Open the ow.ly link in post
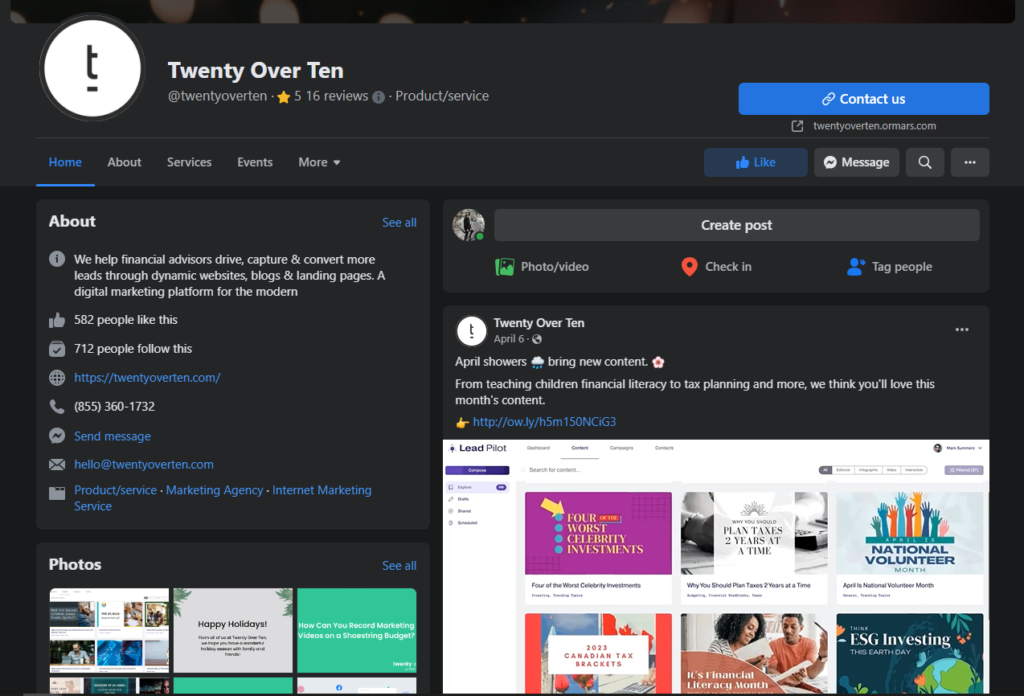 click(x=544, y=422)
